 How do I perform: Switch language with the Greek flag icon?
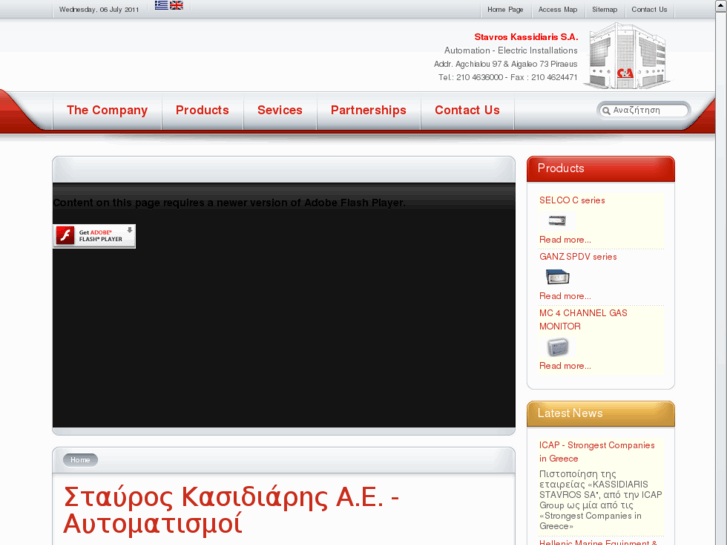[x=161, y=5]
